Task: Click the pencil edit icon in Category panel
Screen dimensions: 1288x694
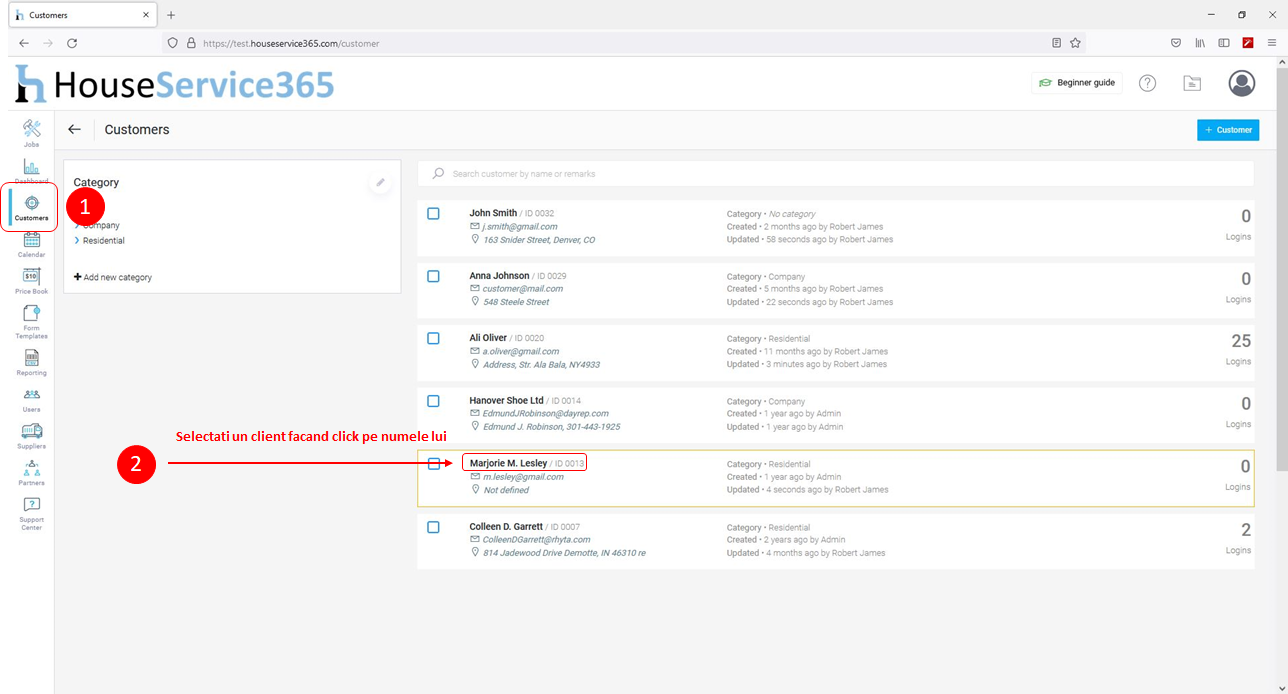Action: [x=380, y=182]
